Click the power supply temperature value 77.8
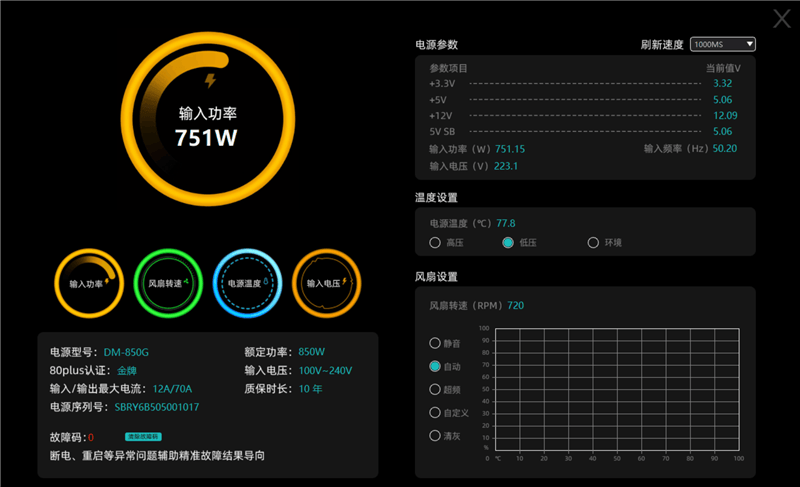This screenshot has width=800, height=487. coord(506,223)
